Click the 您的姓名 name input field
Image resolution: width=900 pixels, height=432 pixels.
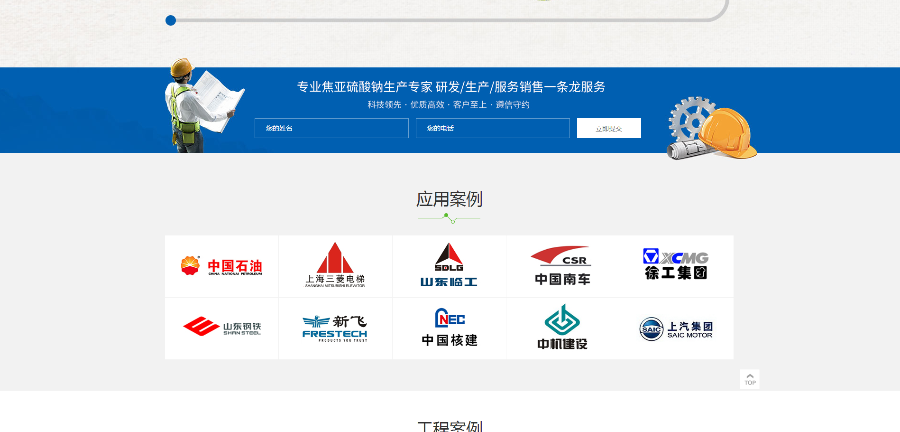click(x=331, y=128)
